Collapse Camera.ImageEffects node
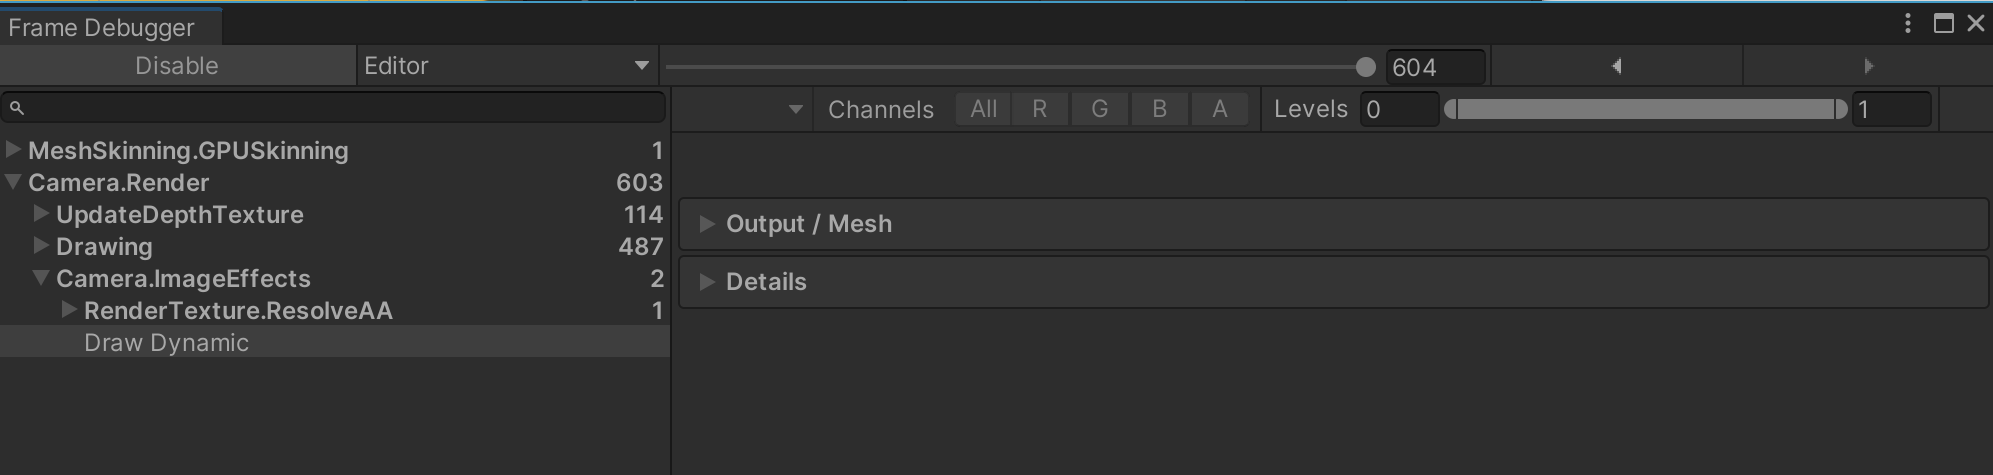1993x475 pixels. click(41, 278)
